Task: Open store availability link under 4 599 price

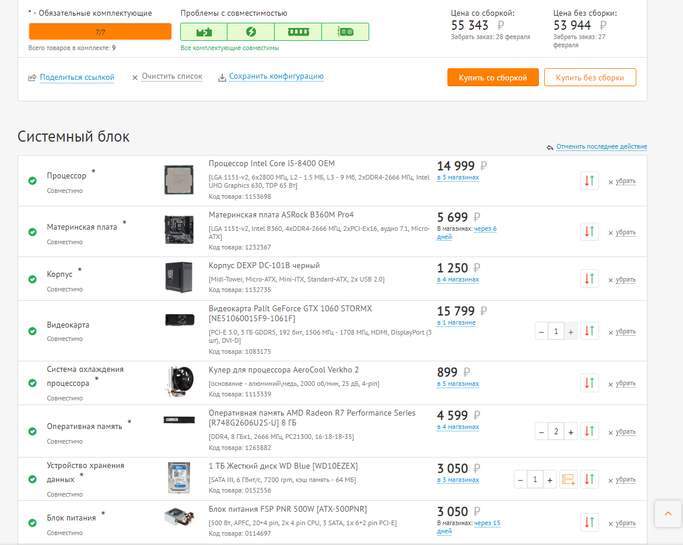Action: (x=458, y=427)
